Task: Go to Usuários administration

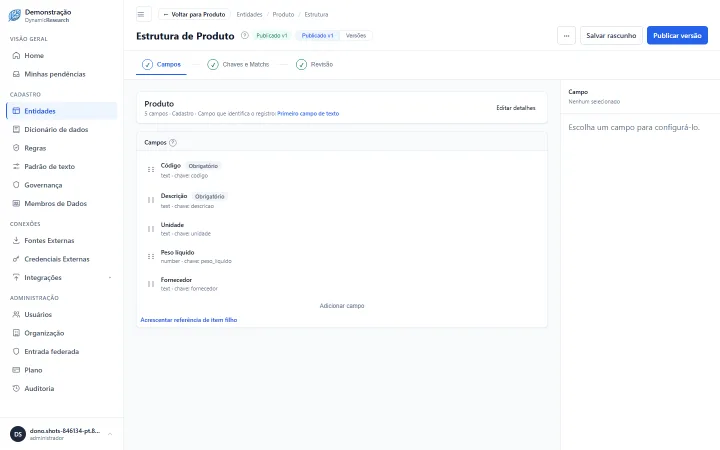Action: pyautogui.click(x=62, y=315)
